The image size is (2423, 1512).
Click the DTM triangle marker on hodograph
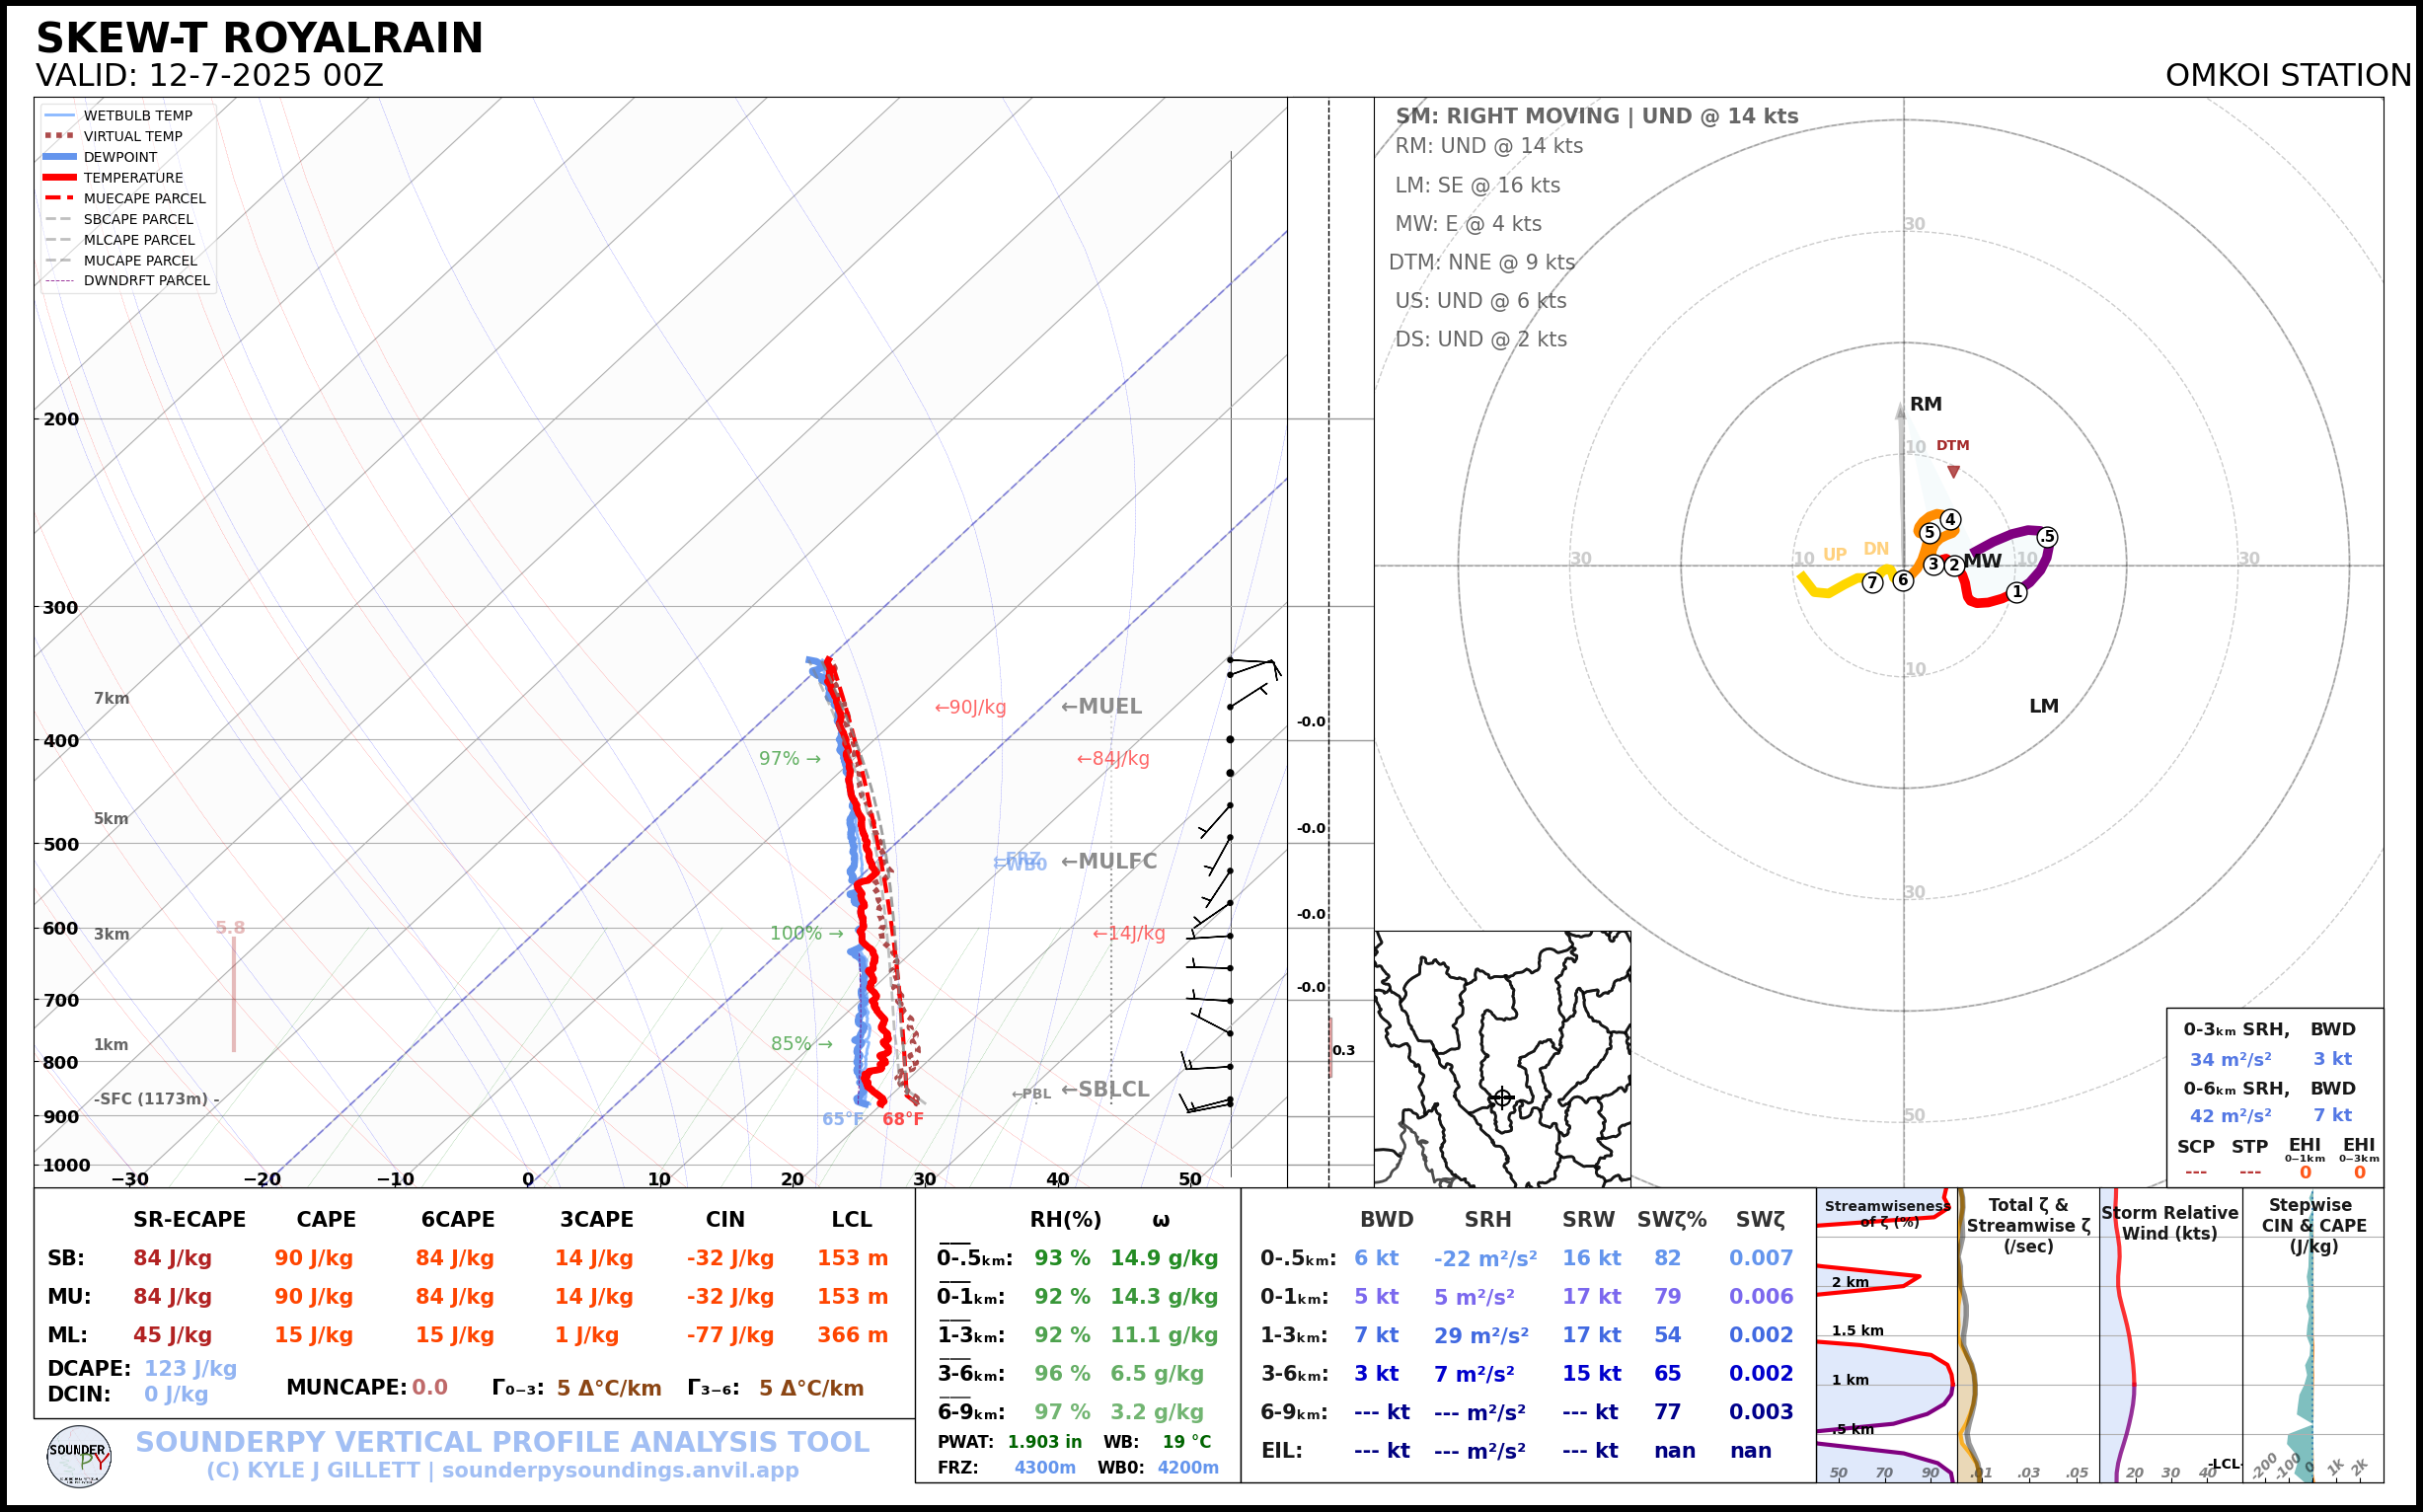(1953, 471)
